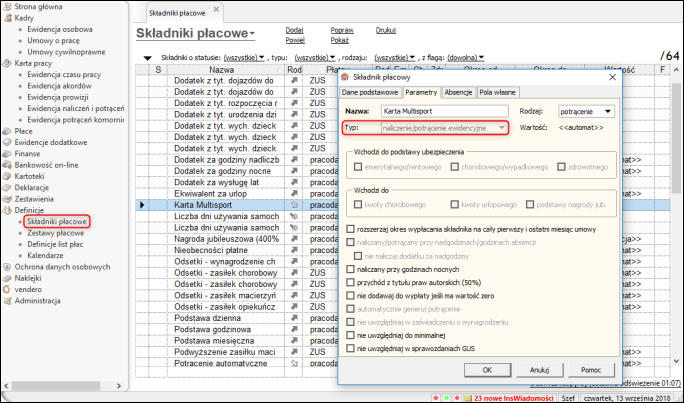This screenshot has width=684, height=403.
Task: Click the Kartoteki module icon
Action: pos(7,176)
